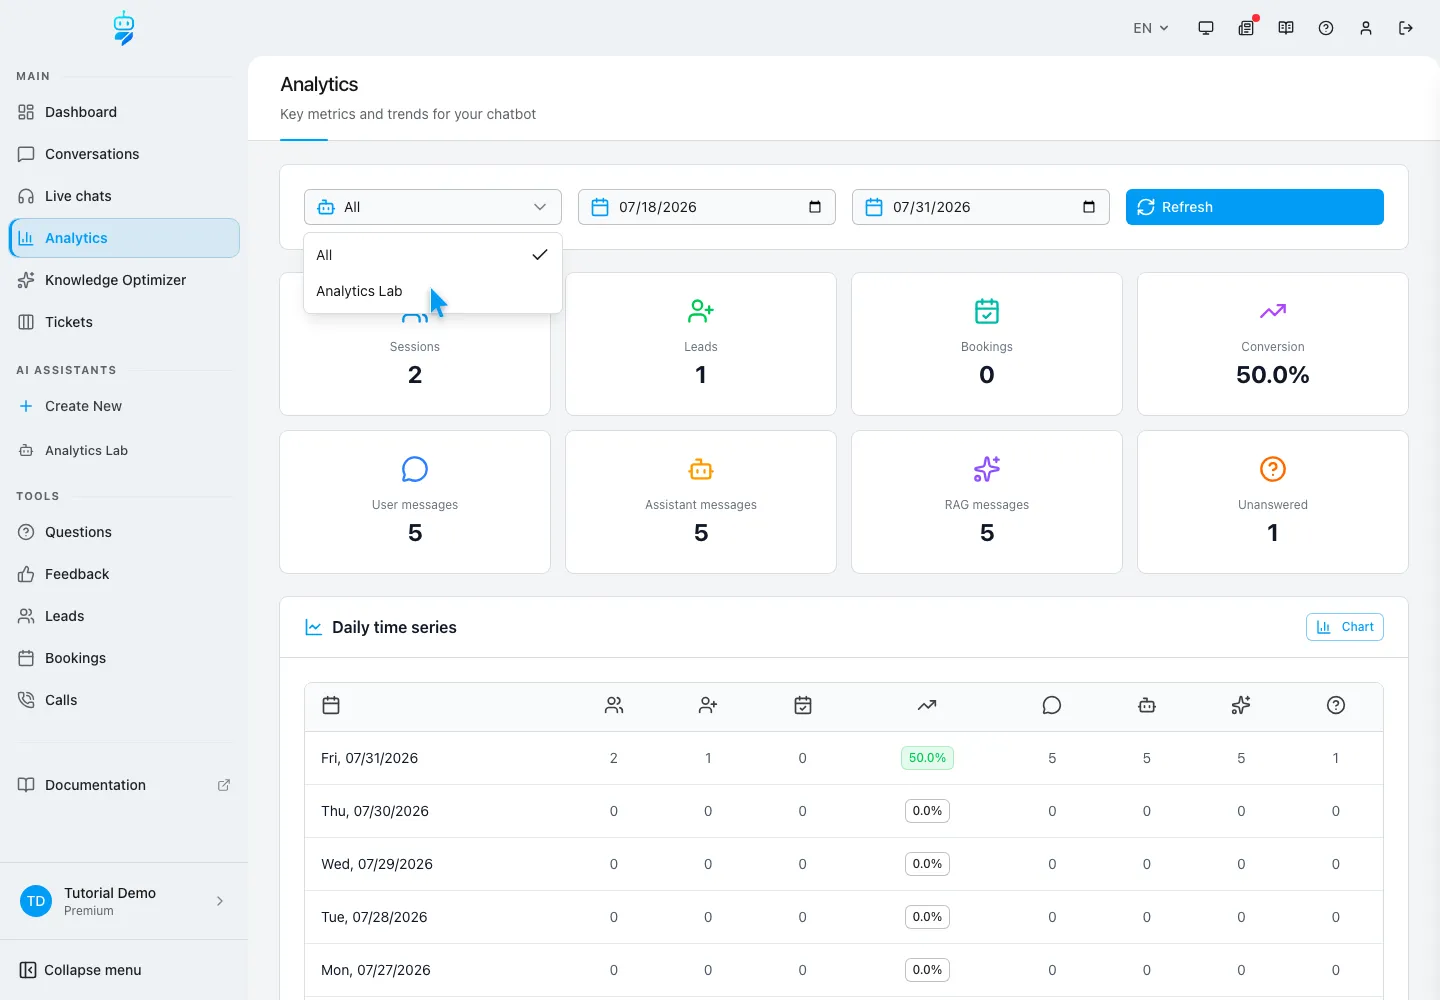
Task: Click the user messages column header icon
Action: point(1052,705)
